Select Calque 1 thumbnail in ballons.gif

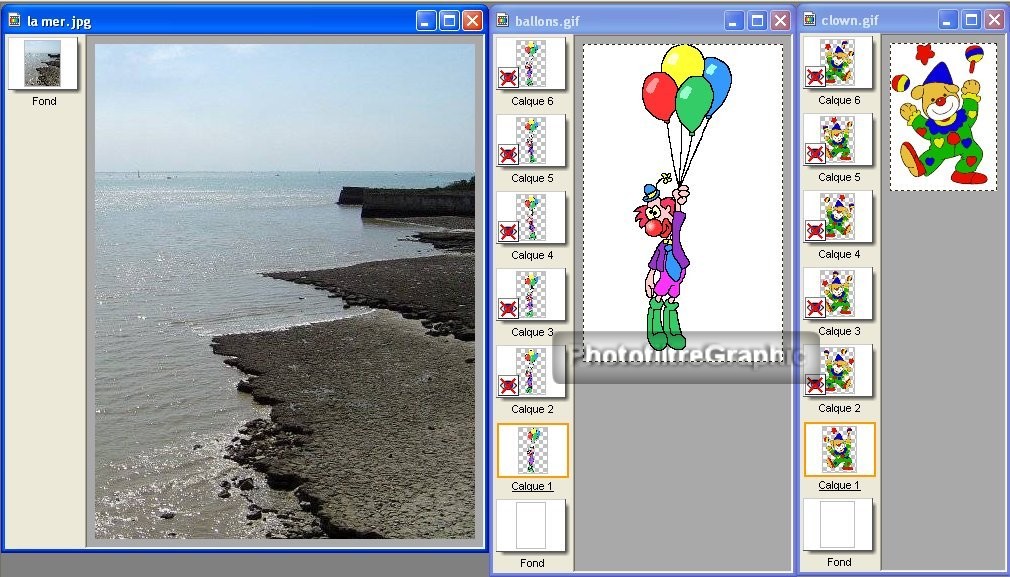point(532,450)
